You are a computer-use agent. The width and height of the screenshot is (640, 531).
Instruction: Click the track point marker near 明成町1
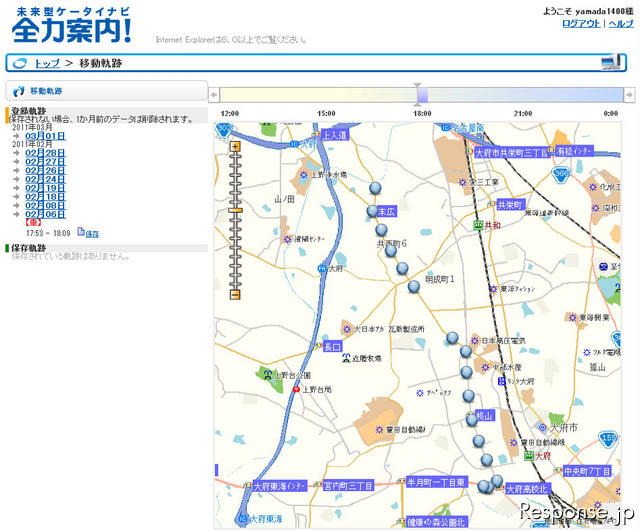click(x=414, y=286)
